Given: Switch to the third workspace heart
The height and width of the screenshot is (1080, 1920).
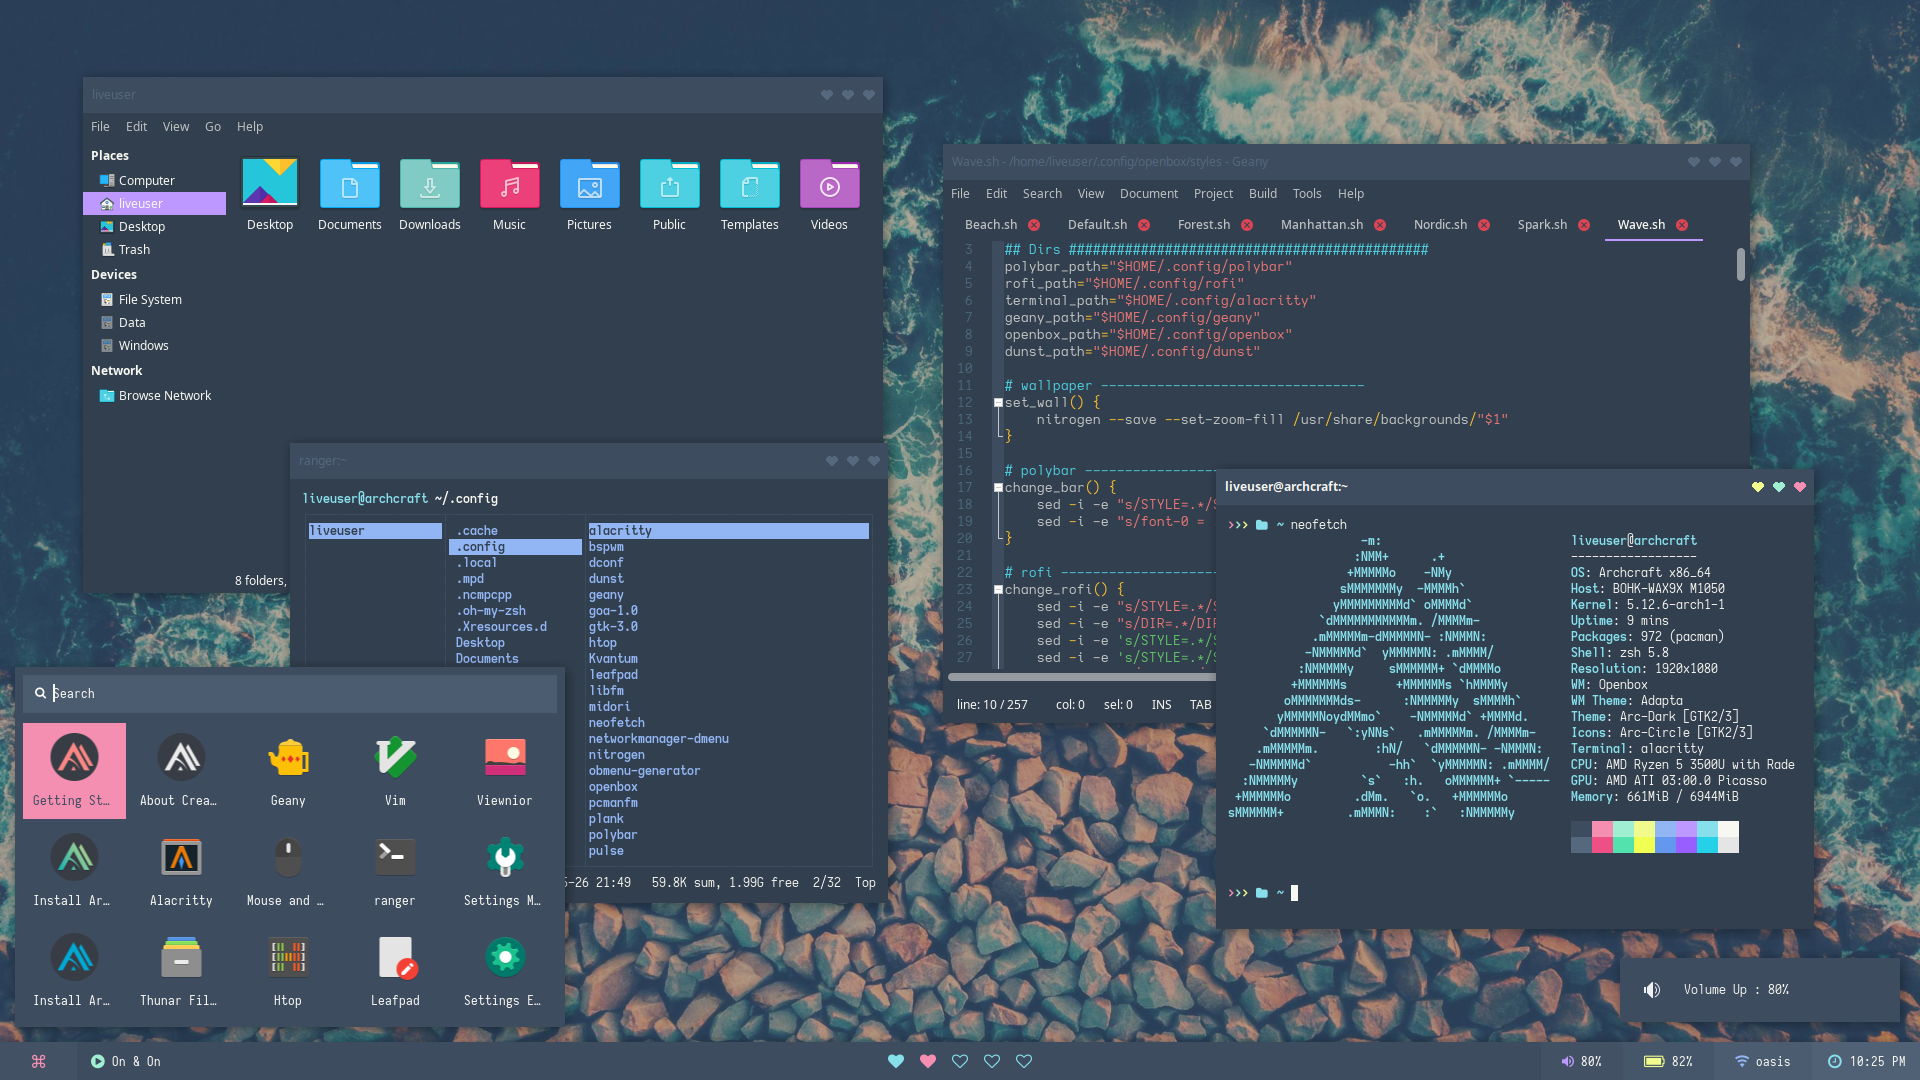Looking at the screenshot, I should coord(960,1061).
